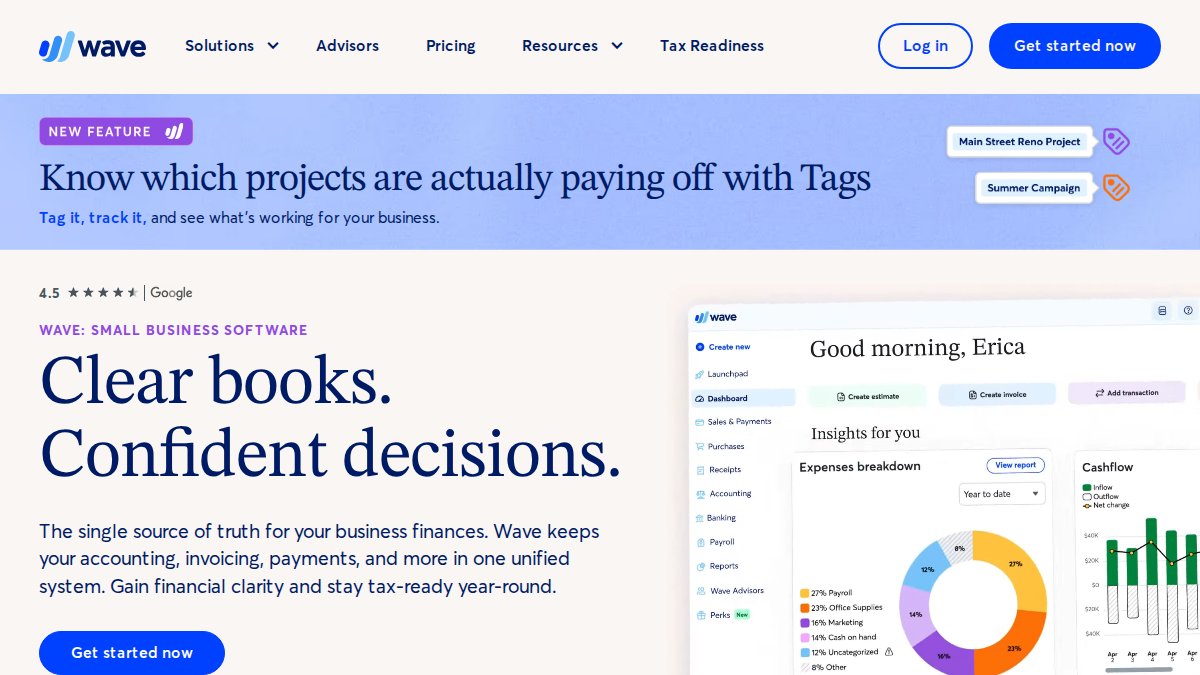1200x675 pixels.
Task: Click the Main Street Reno Project tag label
Action: click(x=1020, y=142)
